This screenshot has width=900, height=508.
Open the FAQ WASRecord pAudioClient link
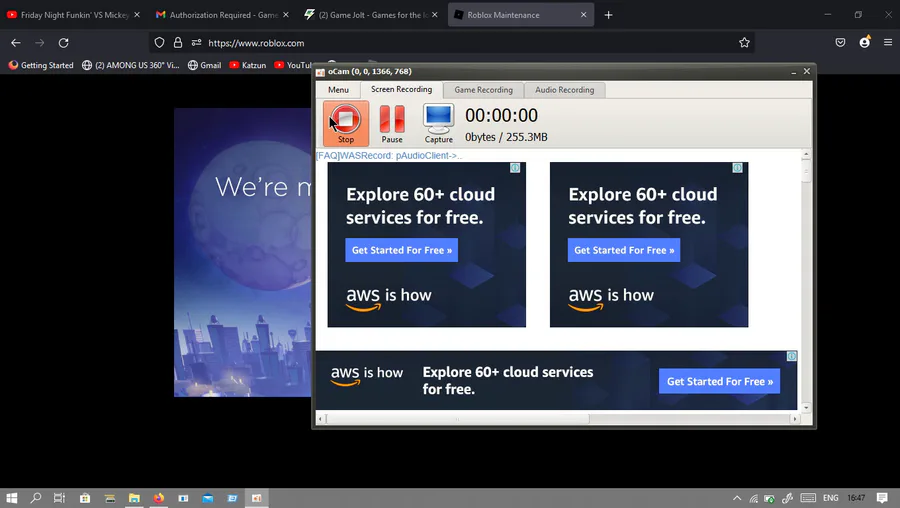389,156
